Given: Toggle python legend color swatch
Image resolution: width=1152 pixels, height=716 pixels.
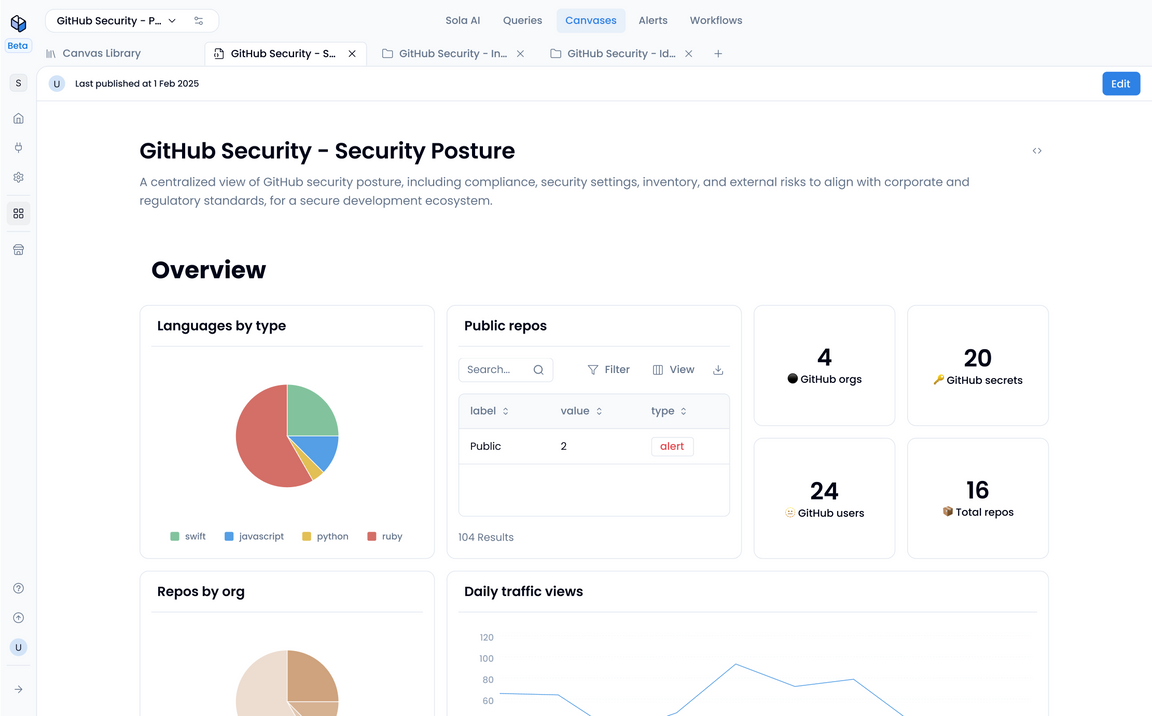Looking at the screenshot, I should (x=307, y=537).
